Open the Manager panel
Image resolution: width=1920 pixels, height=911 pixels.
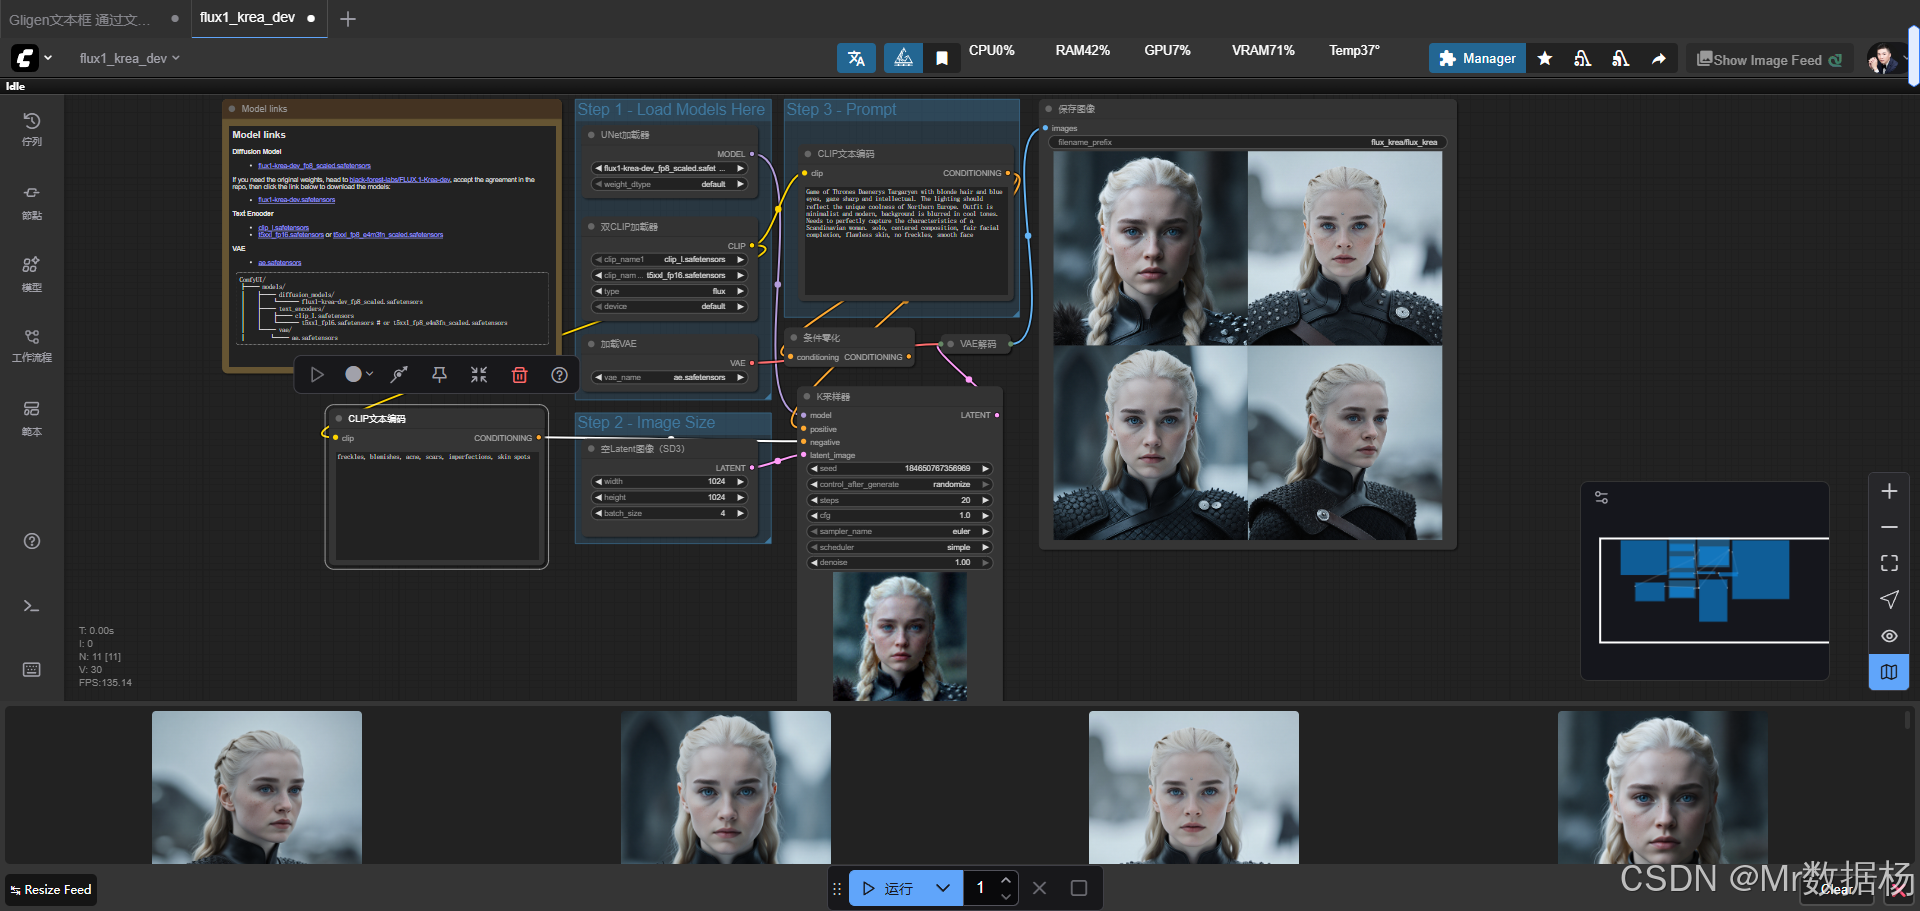click(x=1477, y=59)
